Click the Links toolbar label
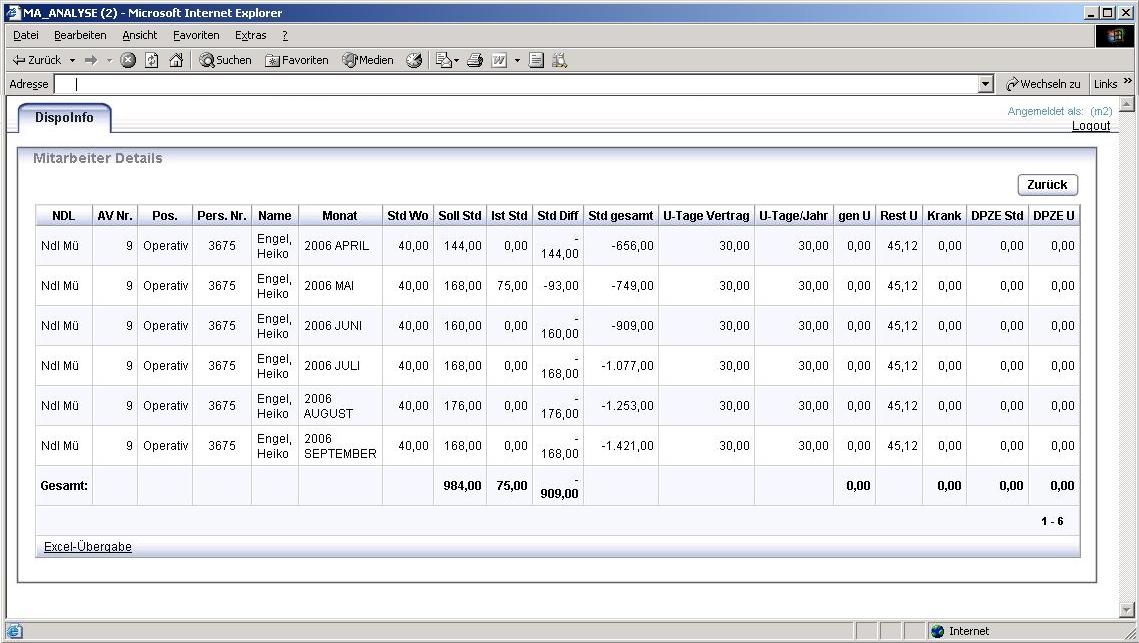 (x=1106, y=84)
